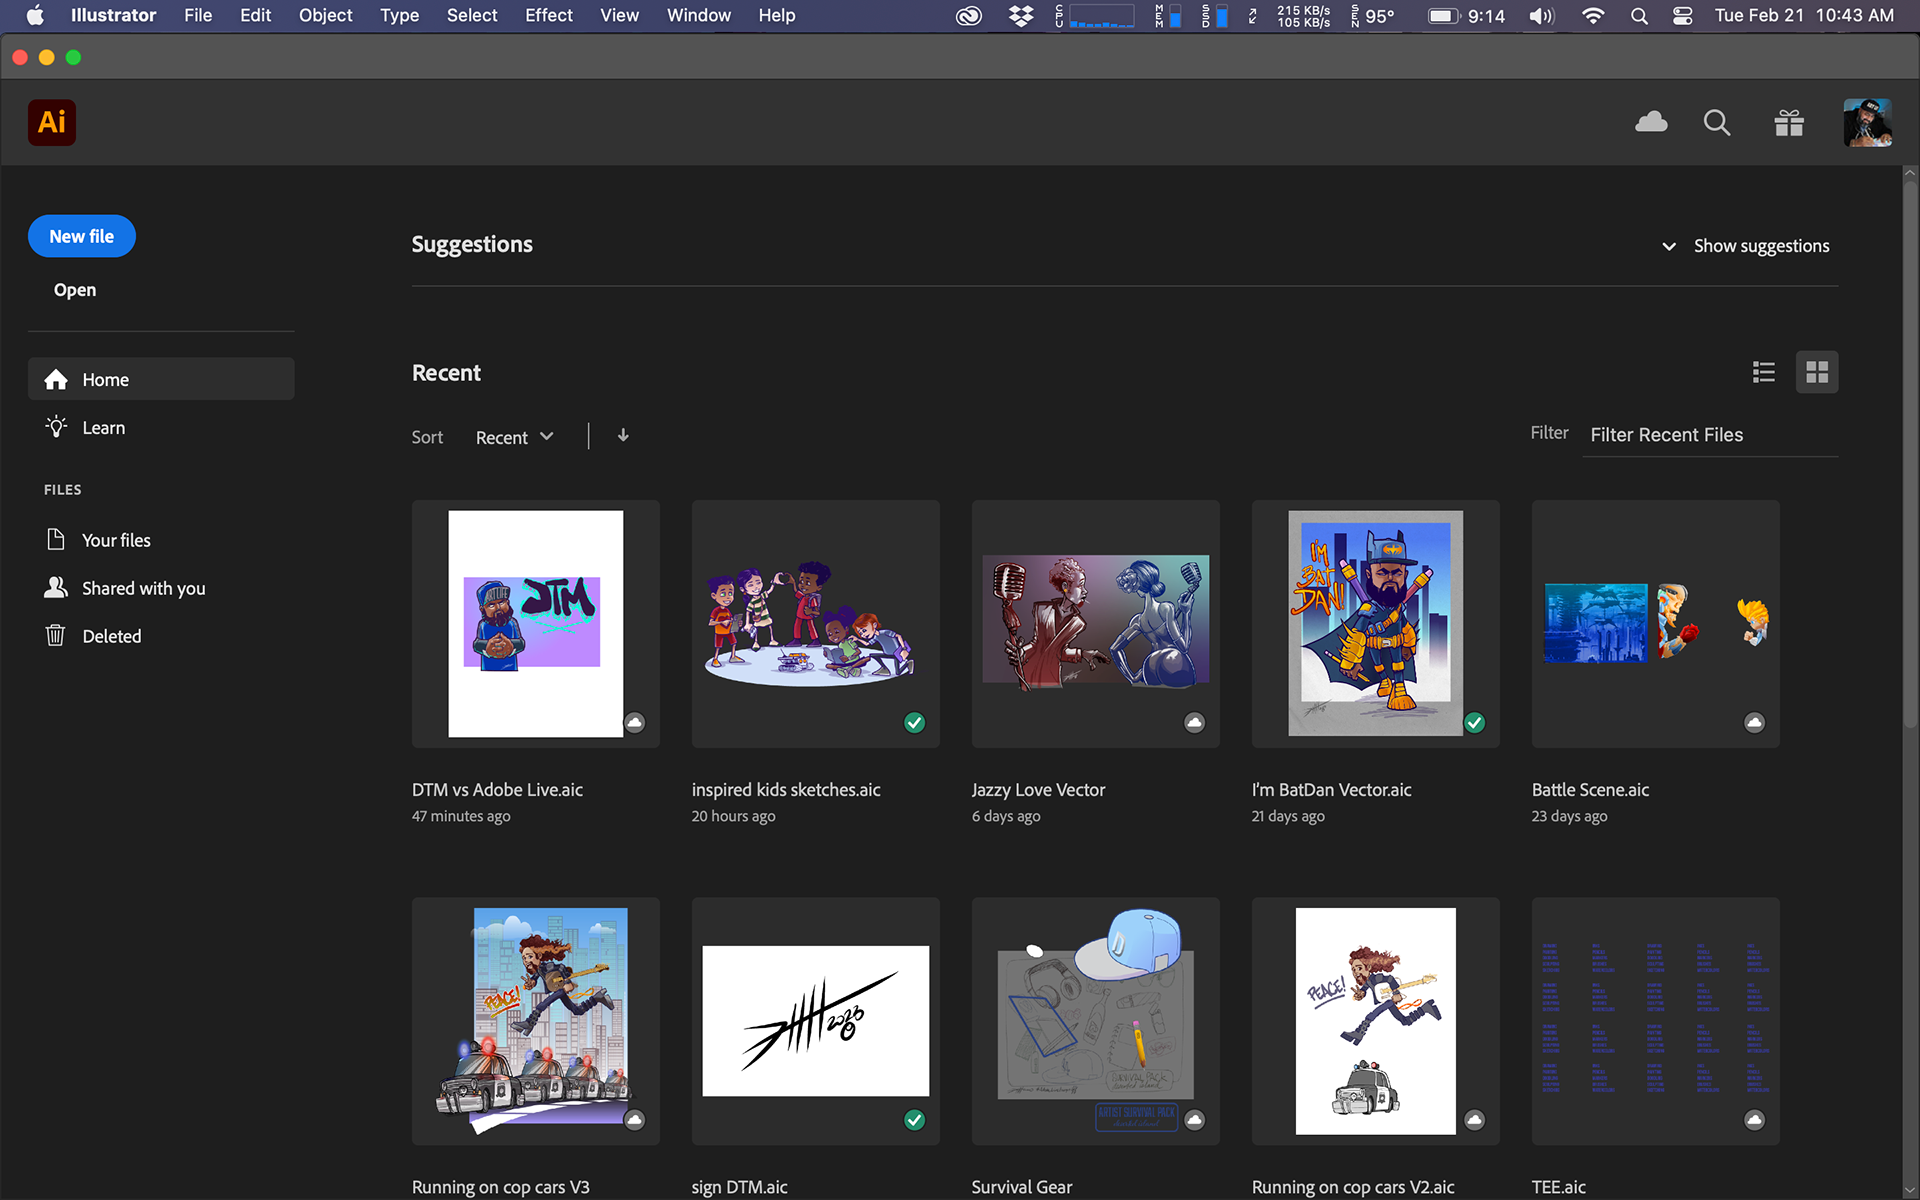Open the Object menu
The height and width of the screenshot is (1200, 1920).
pos(325,16)
